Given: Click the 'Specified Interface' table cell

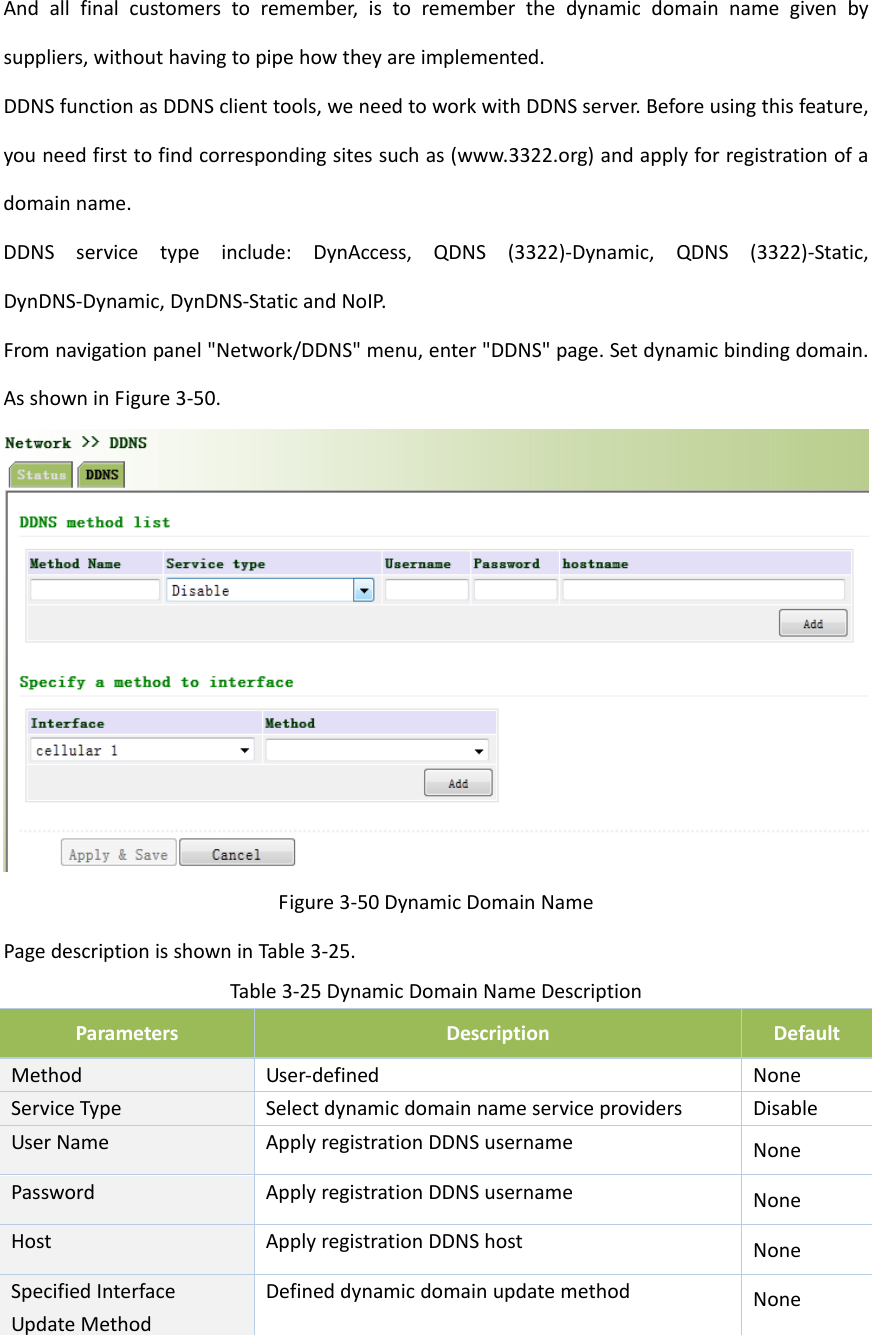Looking at the screenshot, I should point(127,1304).
